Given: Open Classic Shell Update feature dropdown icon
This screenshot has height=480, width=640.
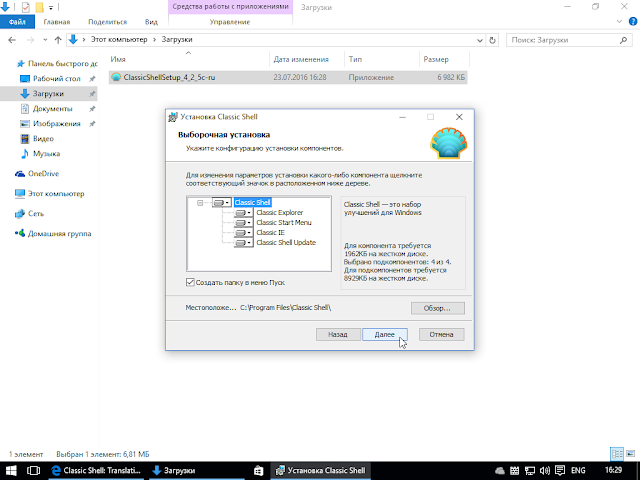Looking at the screenshot, I should tap(244, 242).
